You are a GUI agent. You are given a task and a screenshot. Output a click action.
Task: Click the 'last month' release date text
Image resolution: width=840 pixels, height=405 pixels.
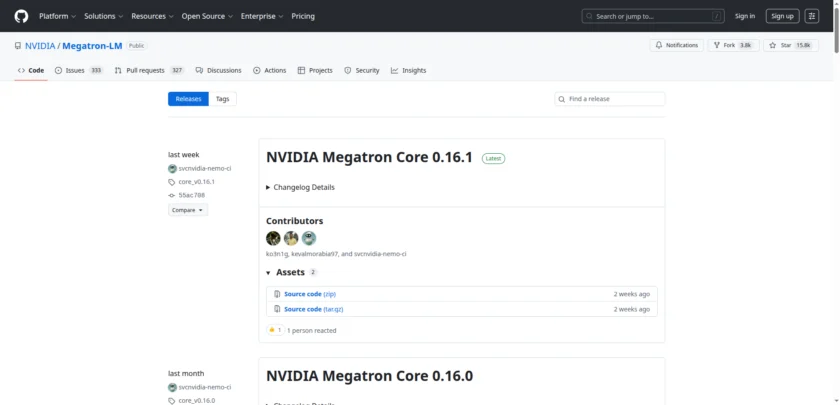(186, 373)
